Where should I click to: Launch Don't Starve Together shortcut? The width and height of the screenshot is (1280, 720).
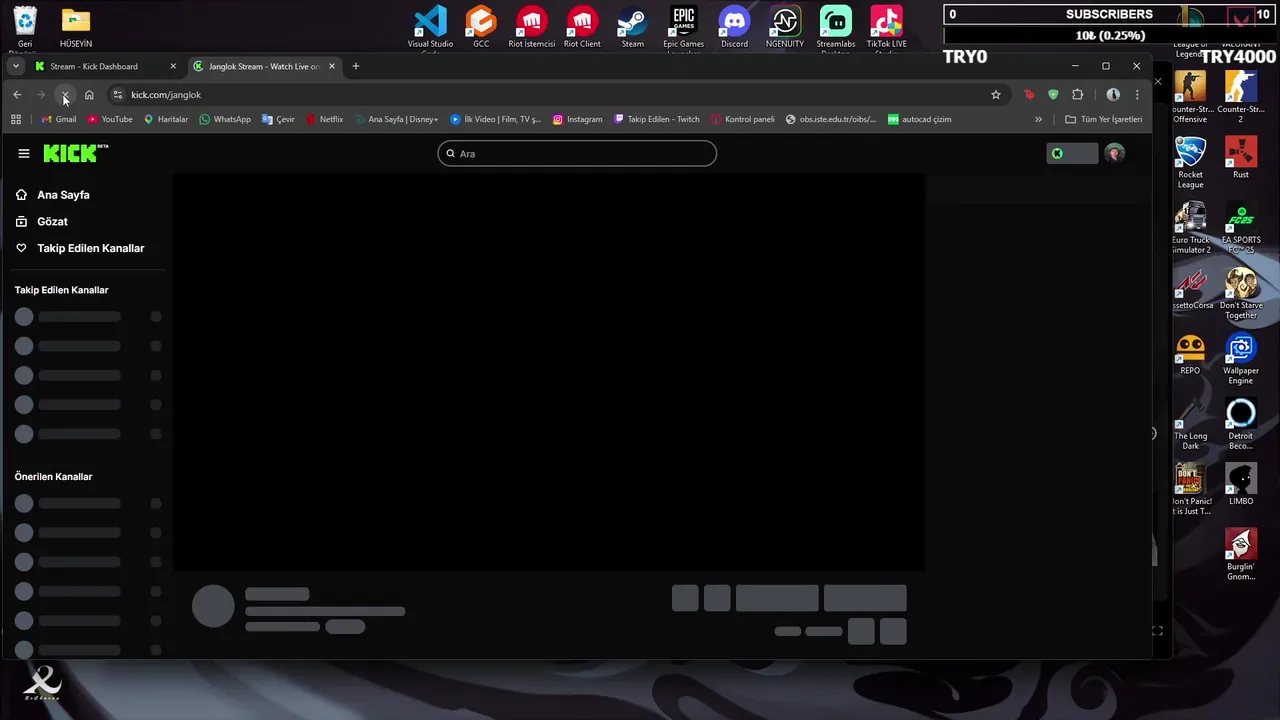pos(1241,294)
